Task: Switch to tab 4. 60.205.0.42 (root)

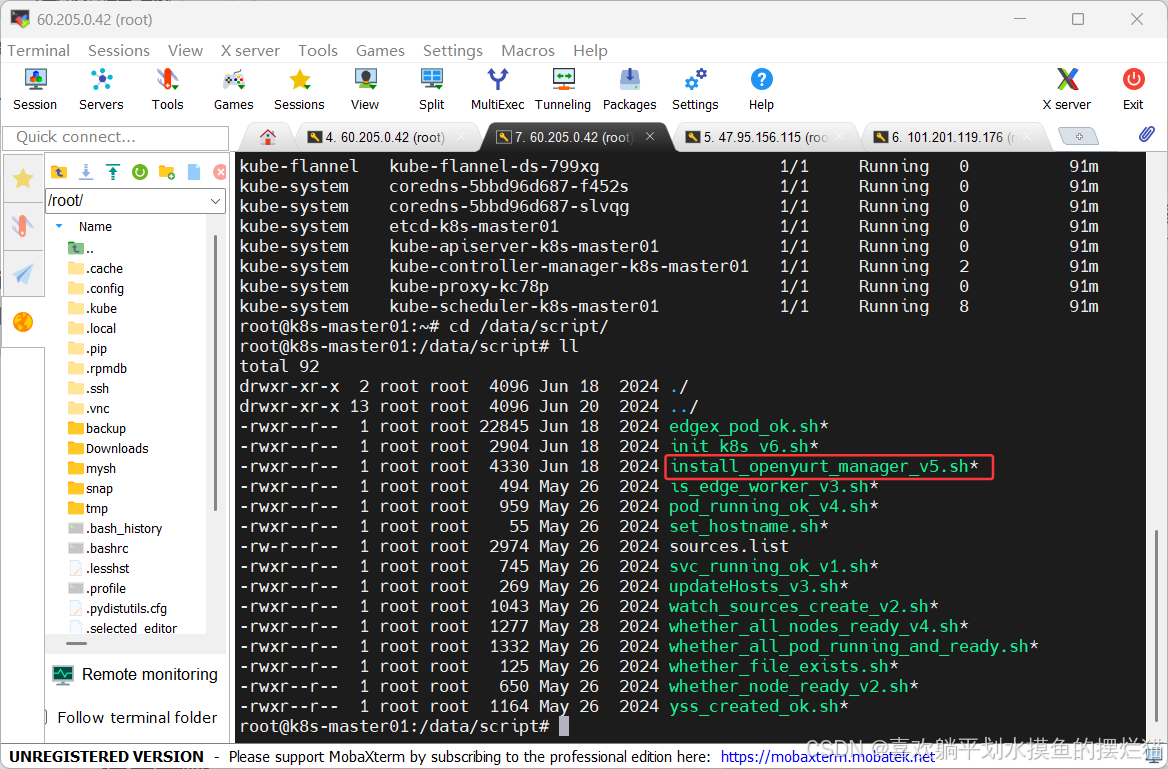Action: [x=386, y=137]
